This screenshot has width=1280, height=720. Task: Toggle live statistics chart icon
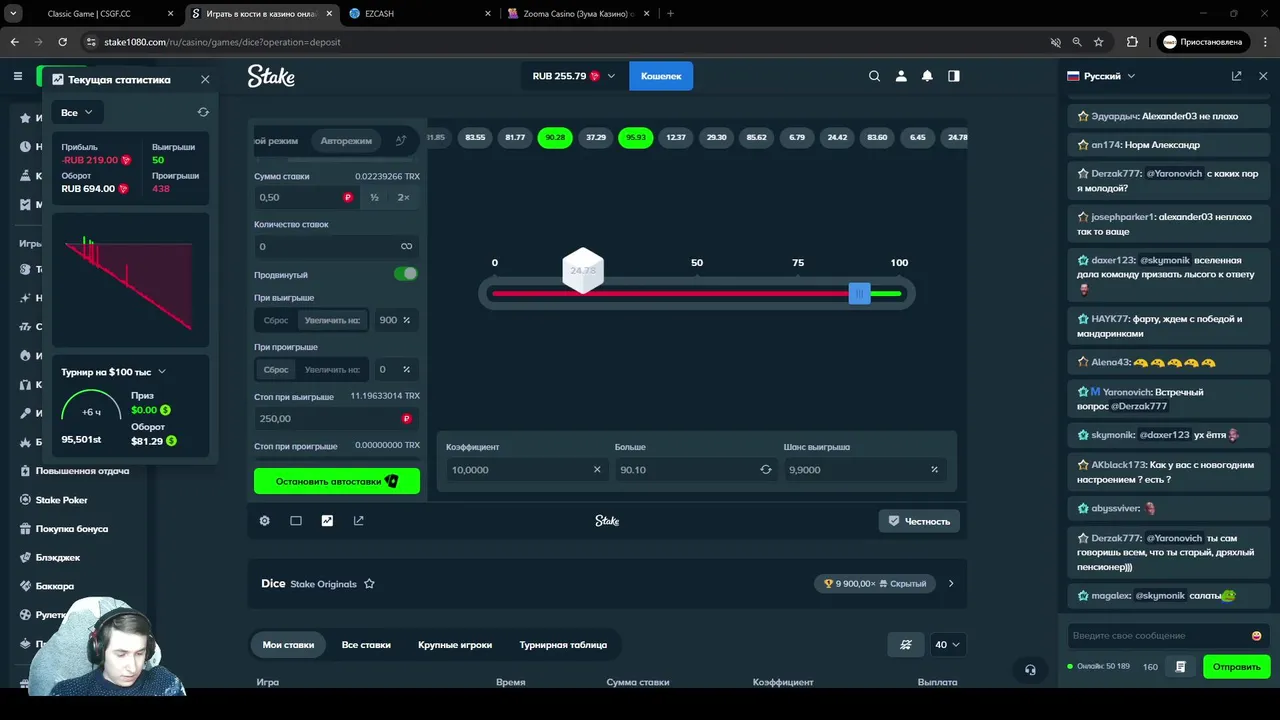pos(327,521)
